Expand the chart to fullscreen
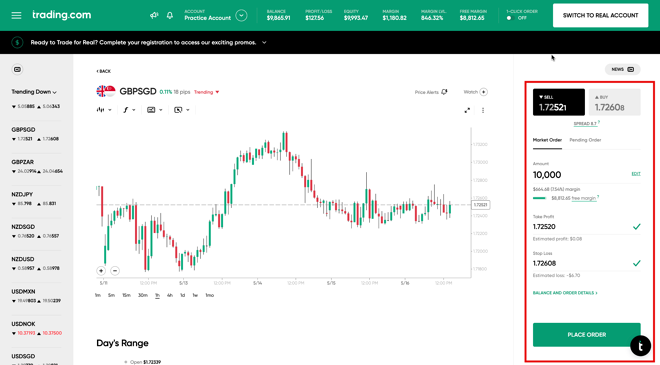The height and width of the screenshot is (365, 660). [x=467, y=110]
